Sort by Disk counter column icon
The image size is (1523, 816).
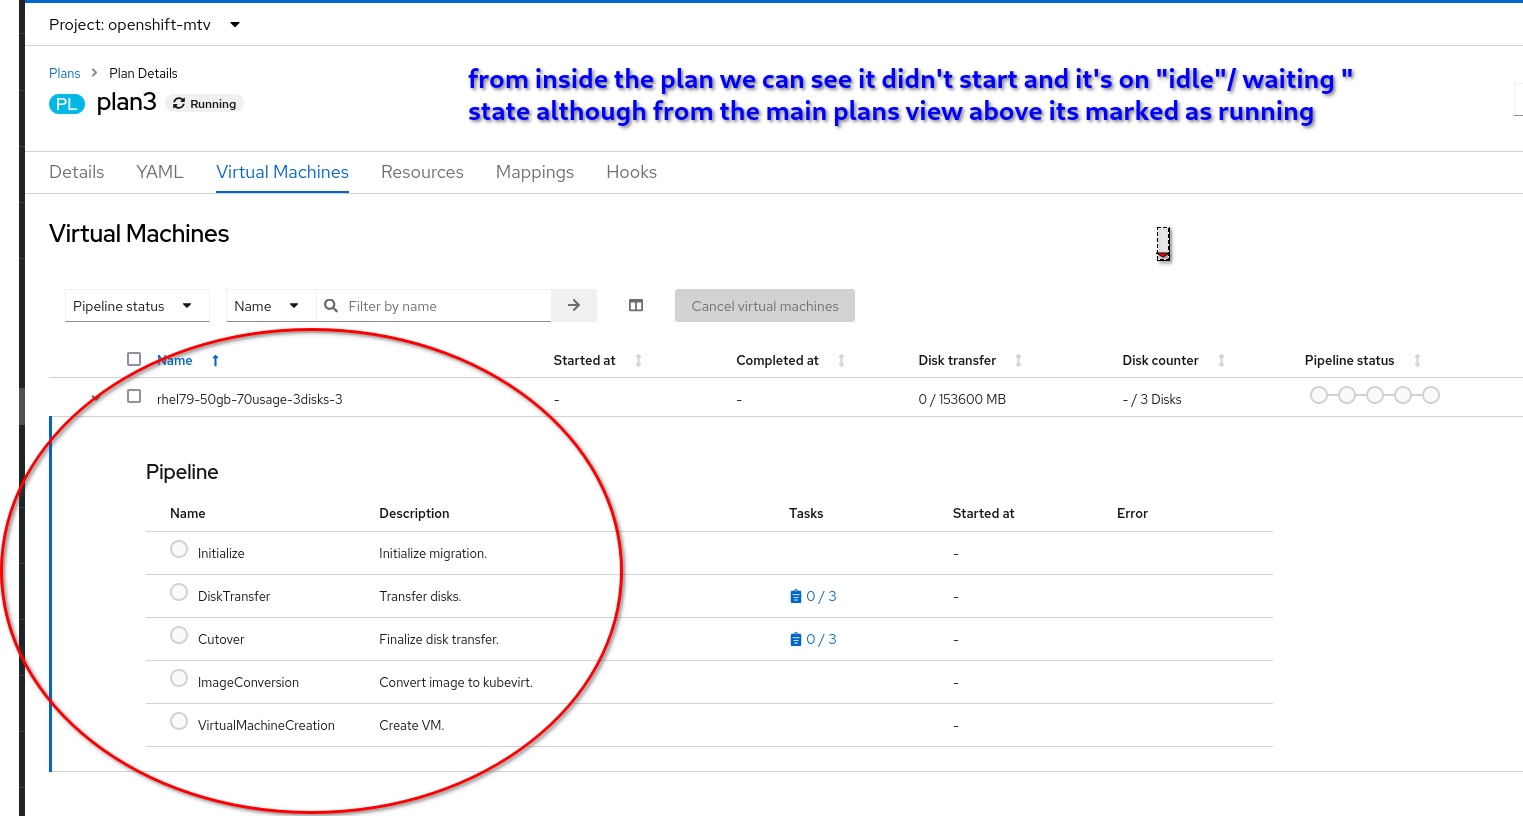tap(1221, 361)
